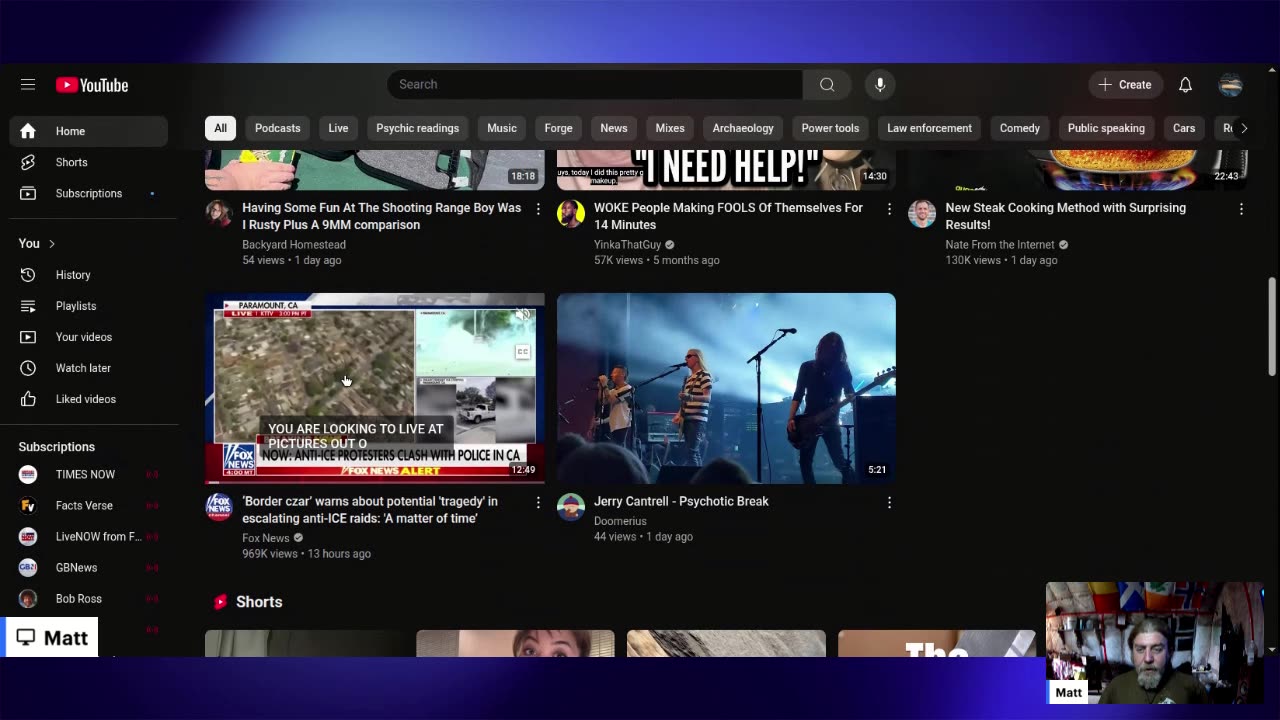Open options menu for Border czar video
Viewport: 1280px width, 720px height.
point(538,502)
